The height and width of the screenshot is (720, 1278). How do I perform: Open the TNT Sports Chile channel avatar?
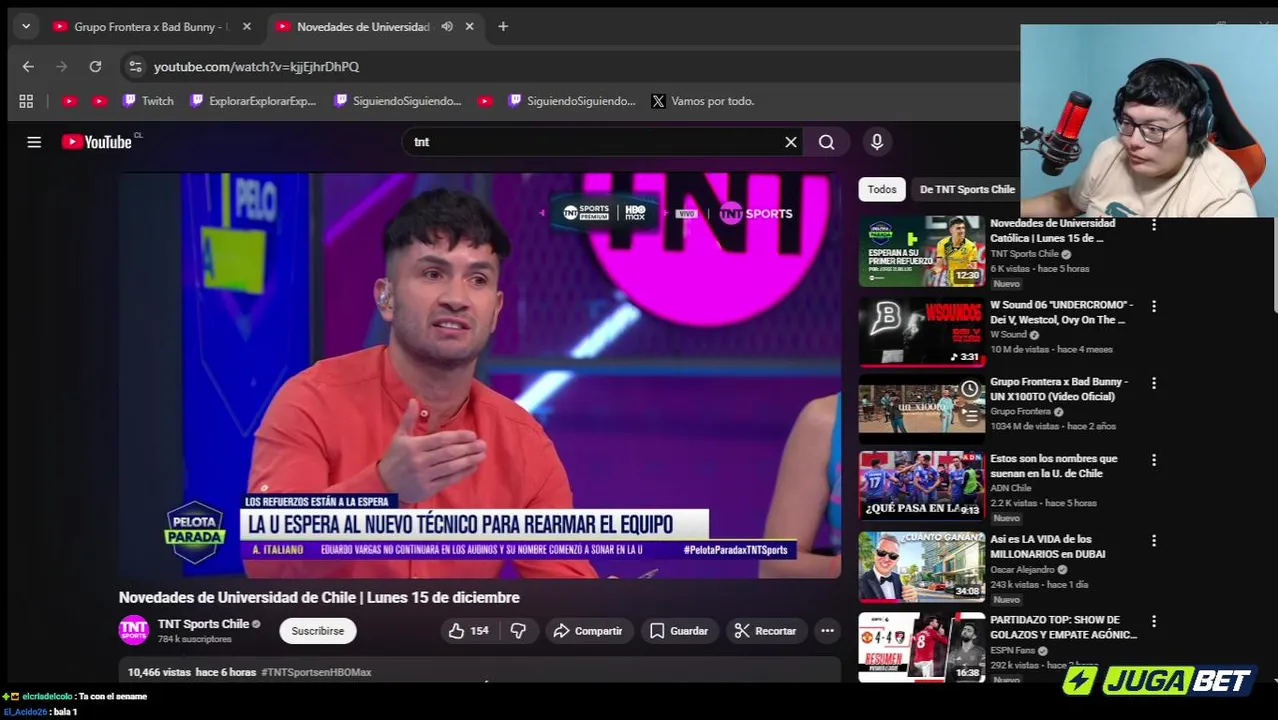pyautogui.click(x=134, y=630)
